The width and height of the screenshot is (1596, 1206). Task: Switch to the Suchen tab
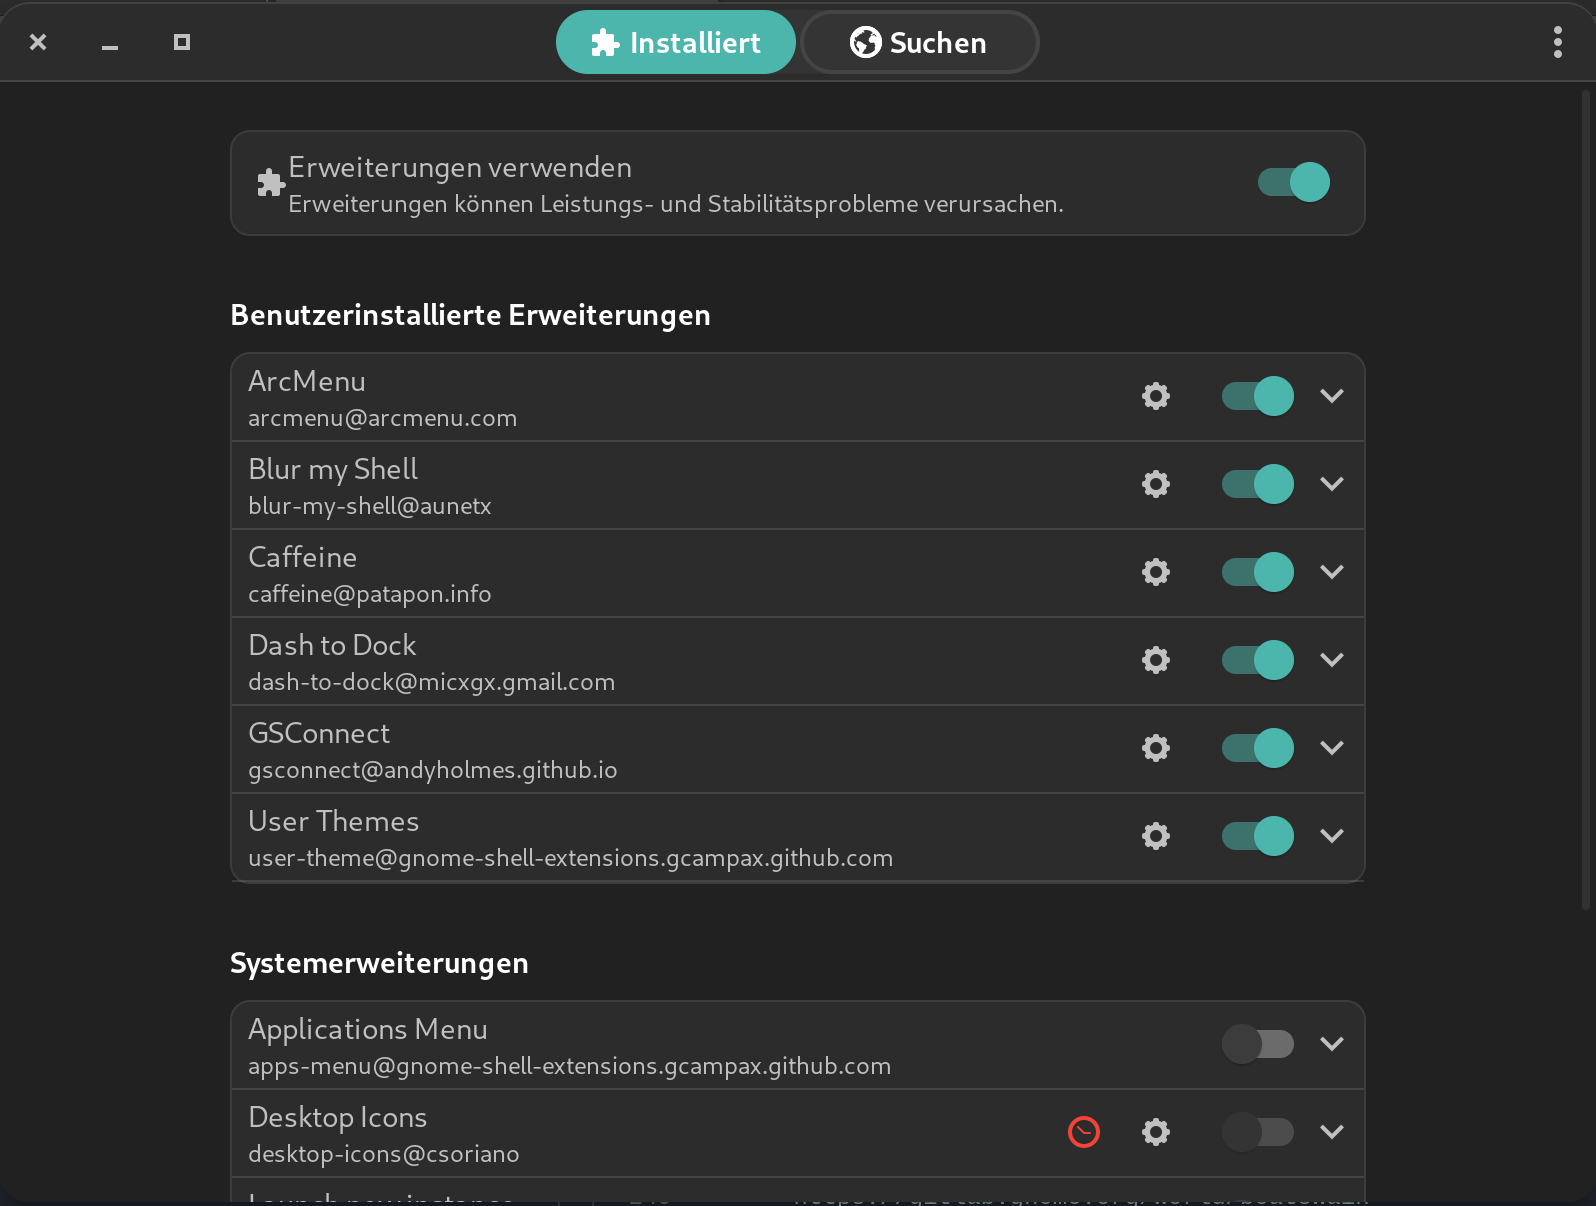(x=920, y=42)
